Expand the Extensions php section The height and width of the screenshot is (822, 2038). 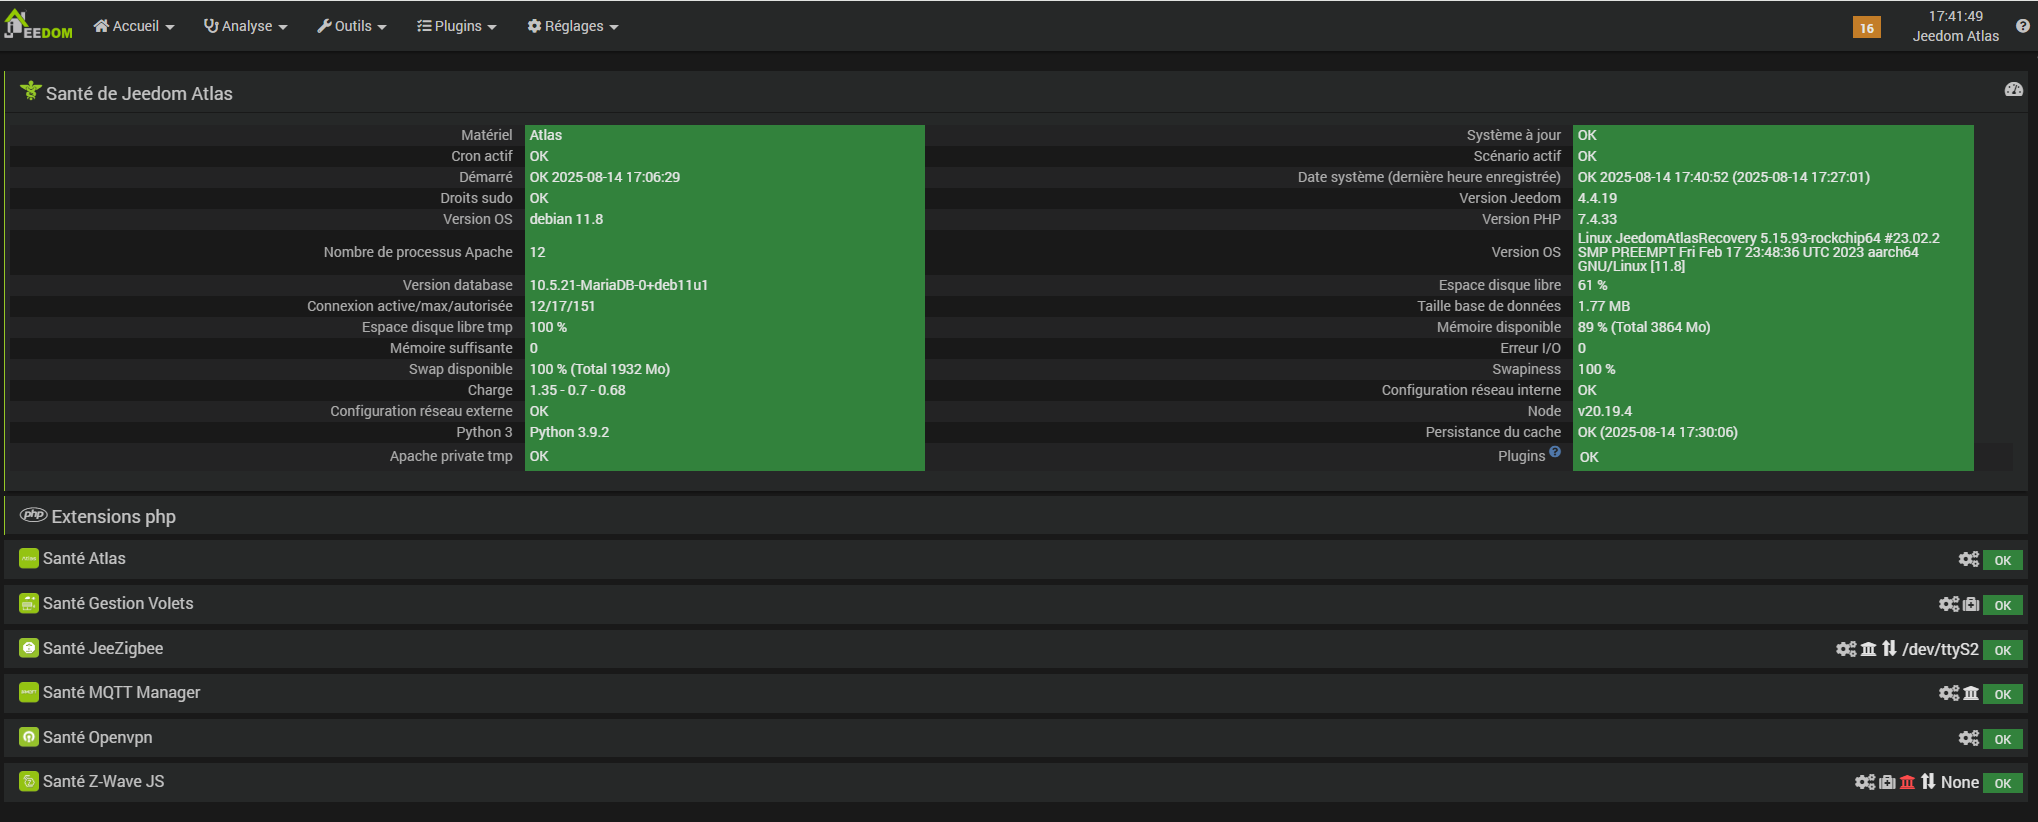tap(113, 516)
